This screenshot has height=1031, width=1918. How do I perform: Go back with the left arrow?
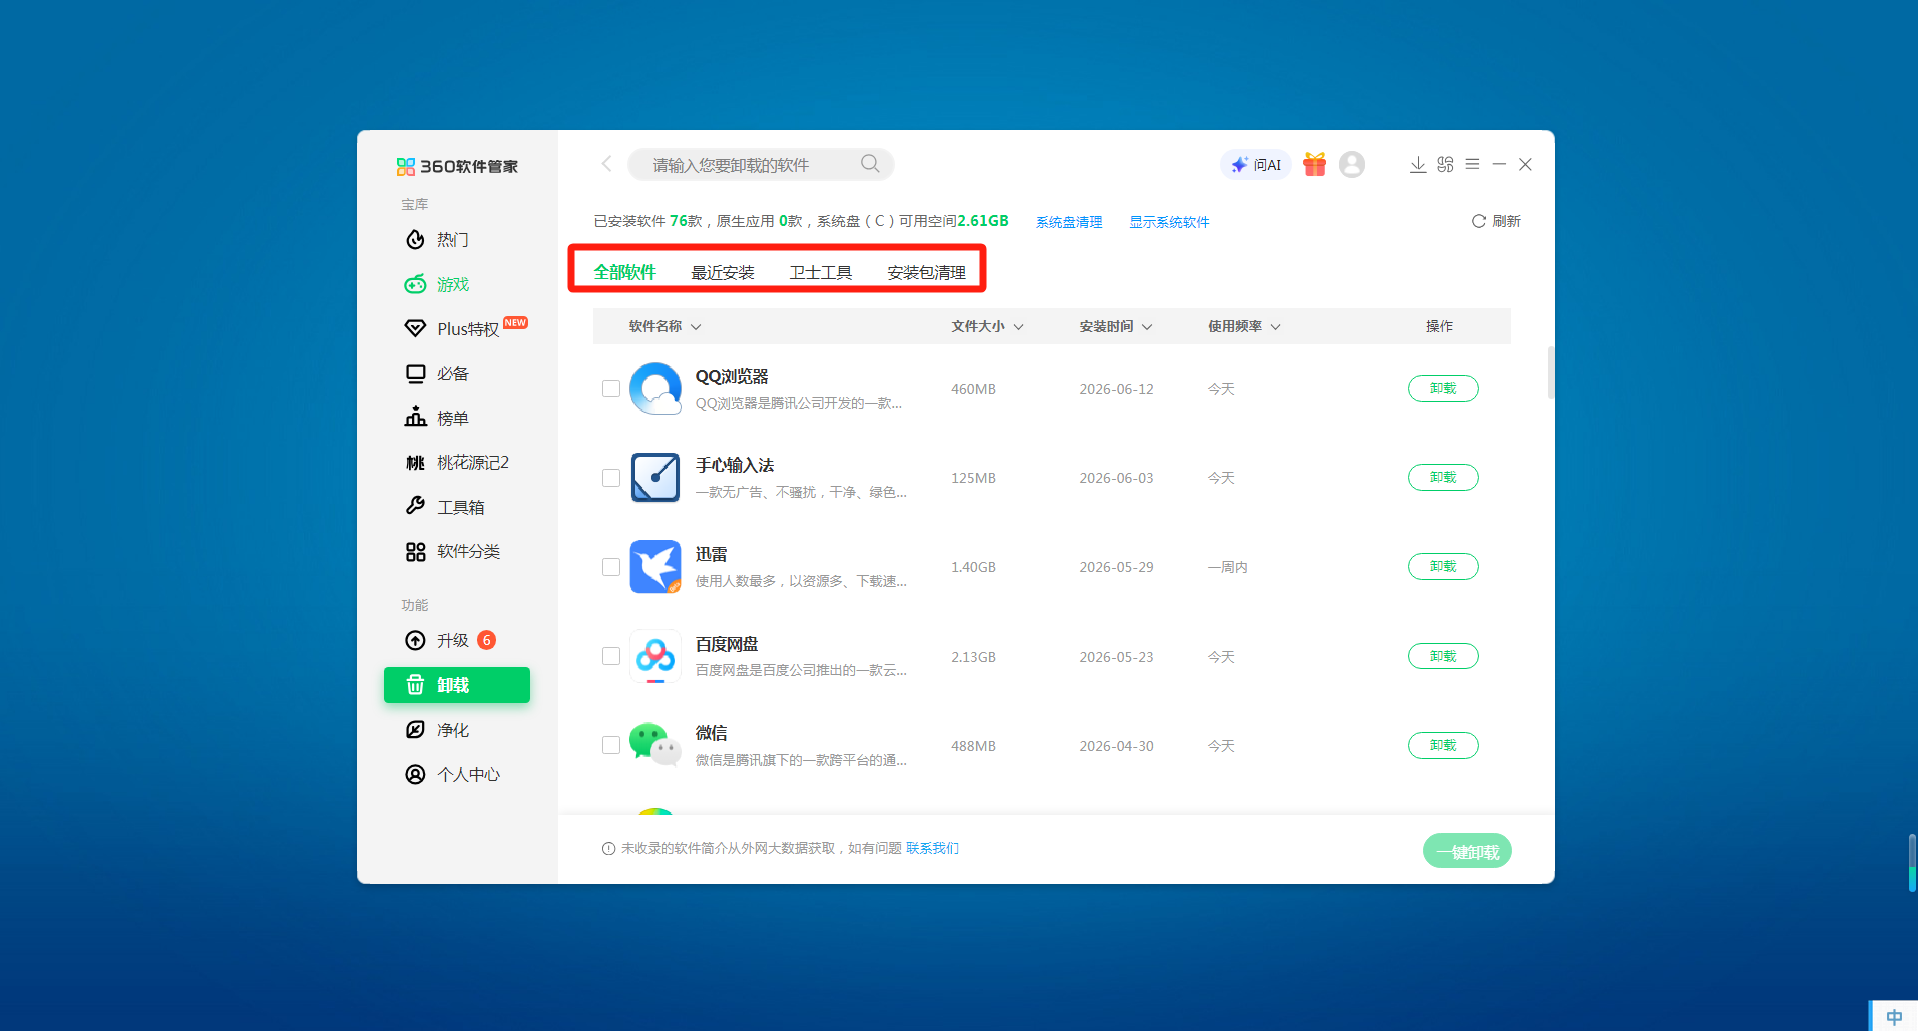pos(606,164)
